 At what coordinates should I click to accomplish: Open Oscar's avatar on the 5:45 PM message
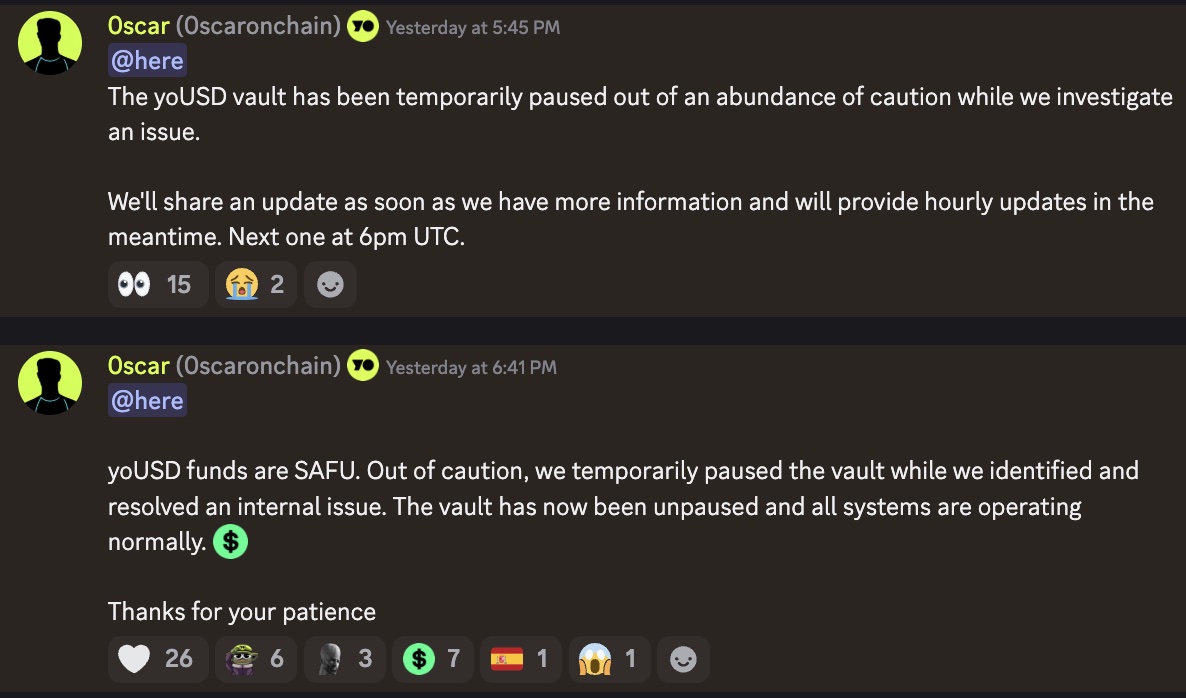coord(50,44)
